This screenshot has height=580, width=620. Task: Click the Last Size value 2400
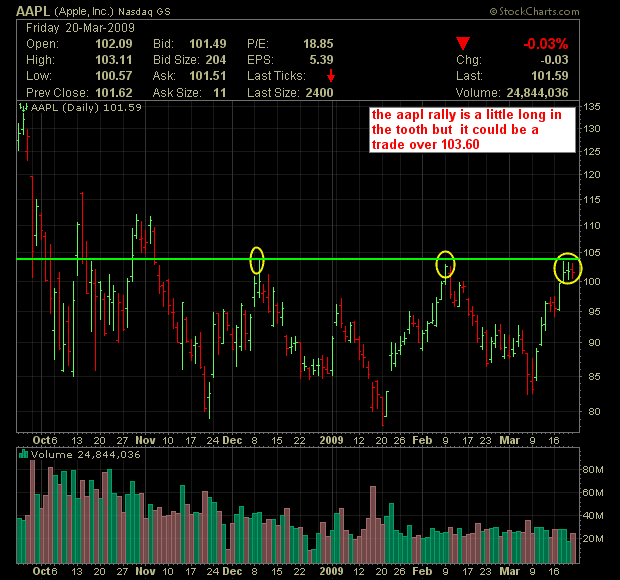(x=319, y=93)
